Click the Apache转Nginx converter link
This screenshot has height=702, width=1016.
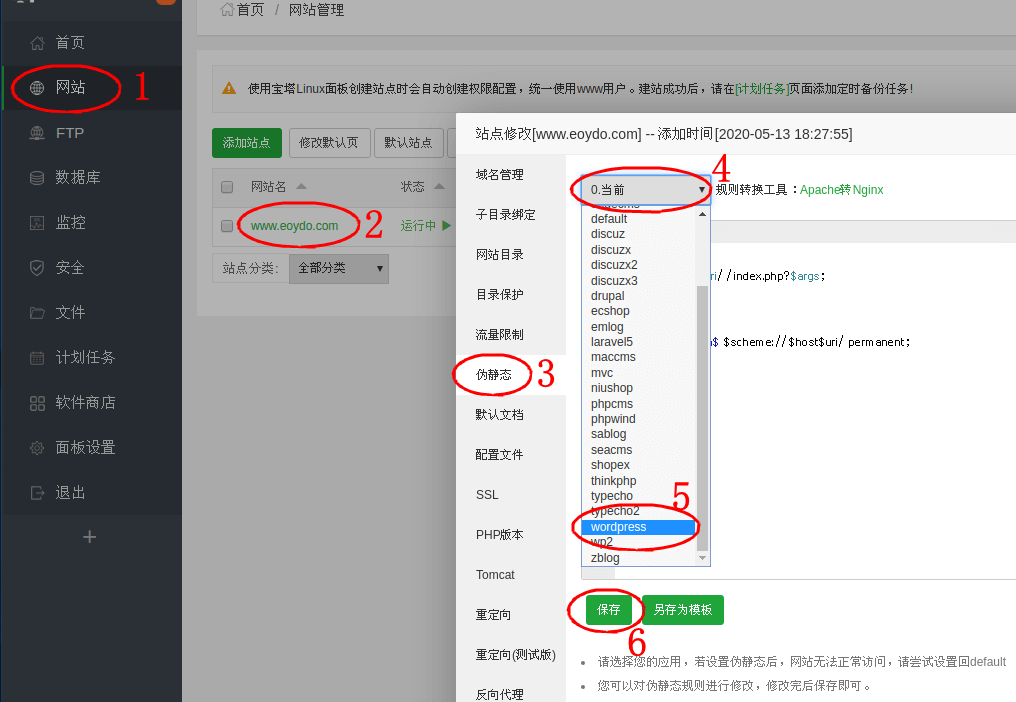(842, 190)
